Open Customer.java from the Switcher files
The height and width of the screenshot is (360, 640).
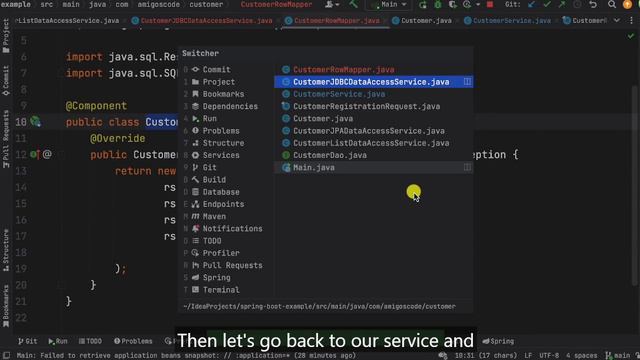373,118
